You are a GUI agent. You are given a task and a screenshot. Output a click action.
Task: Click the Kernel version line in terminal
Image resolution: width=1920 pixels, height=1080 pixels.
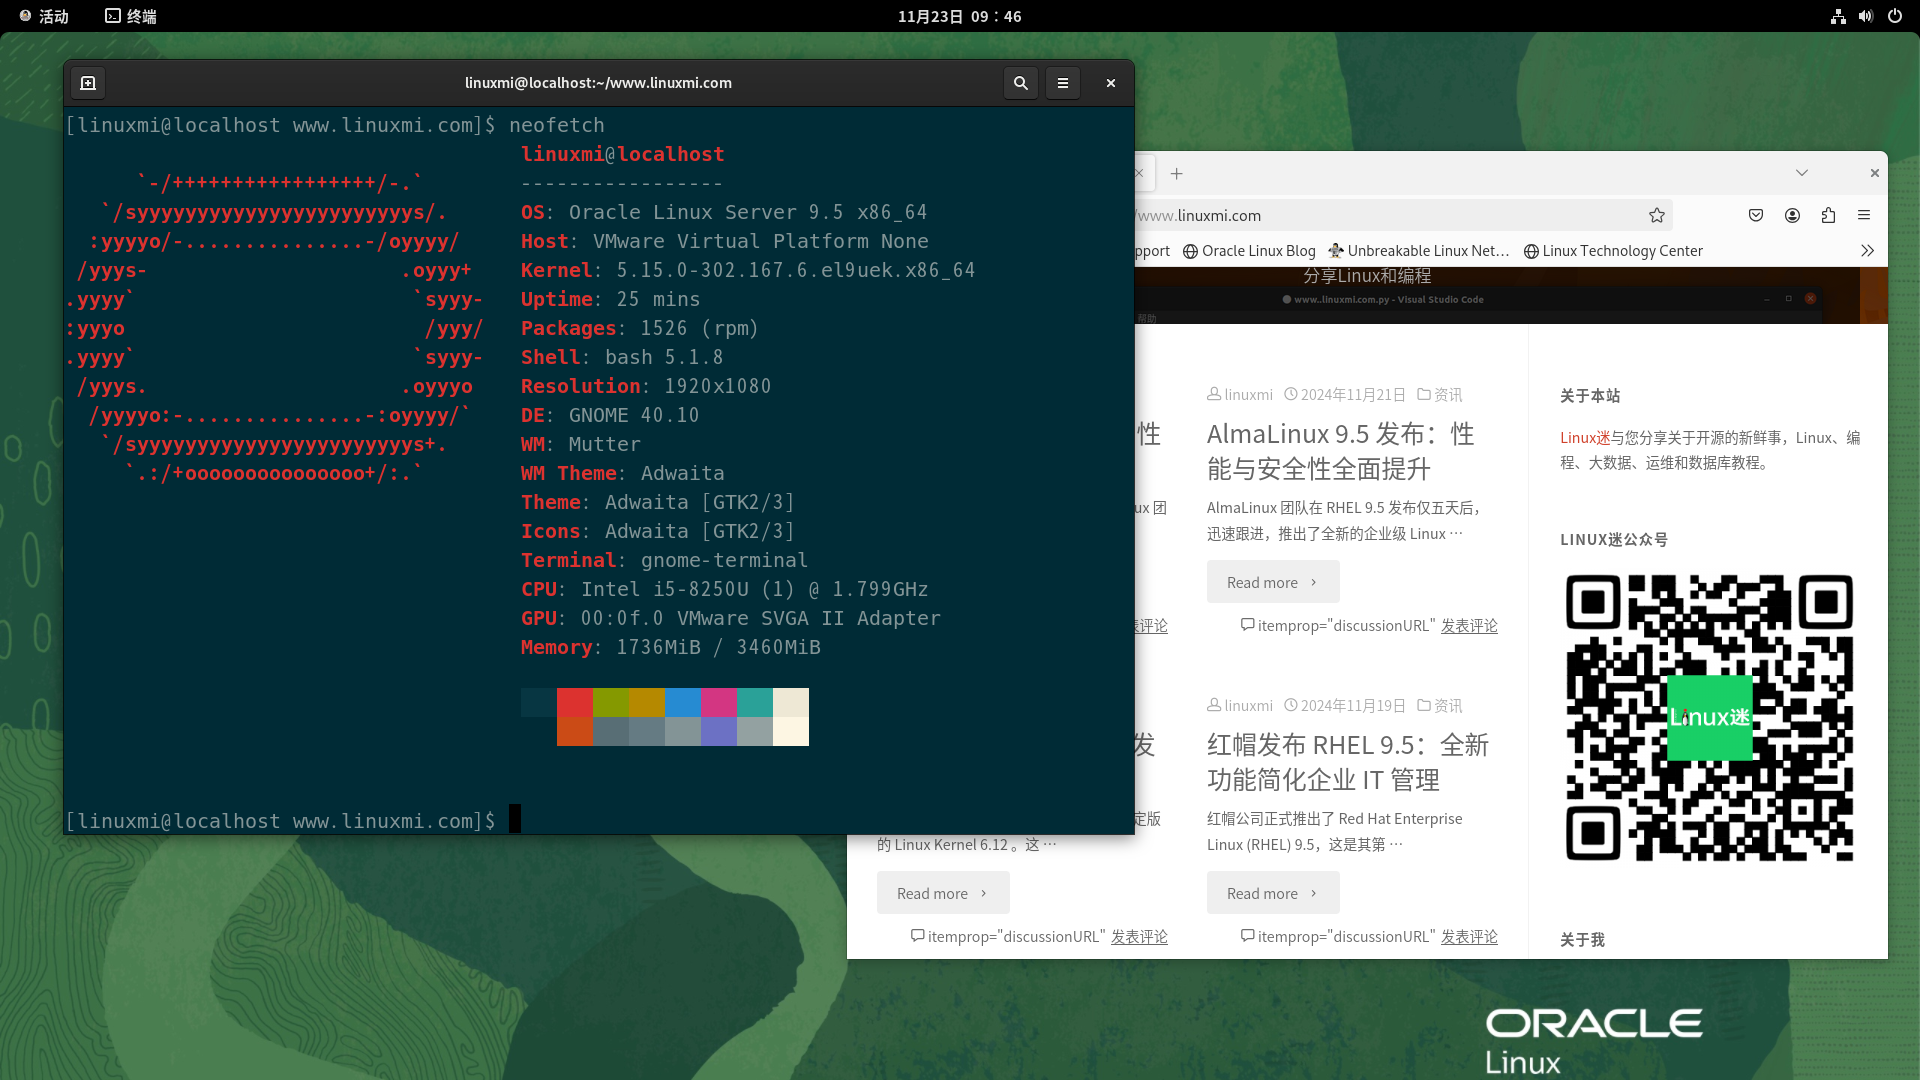747,270
